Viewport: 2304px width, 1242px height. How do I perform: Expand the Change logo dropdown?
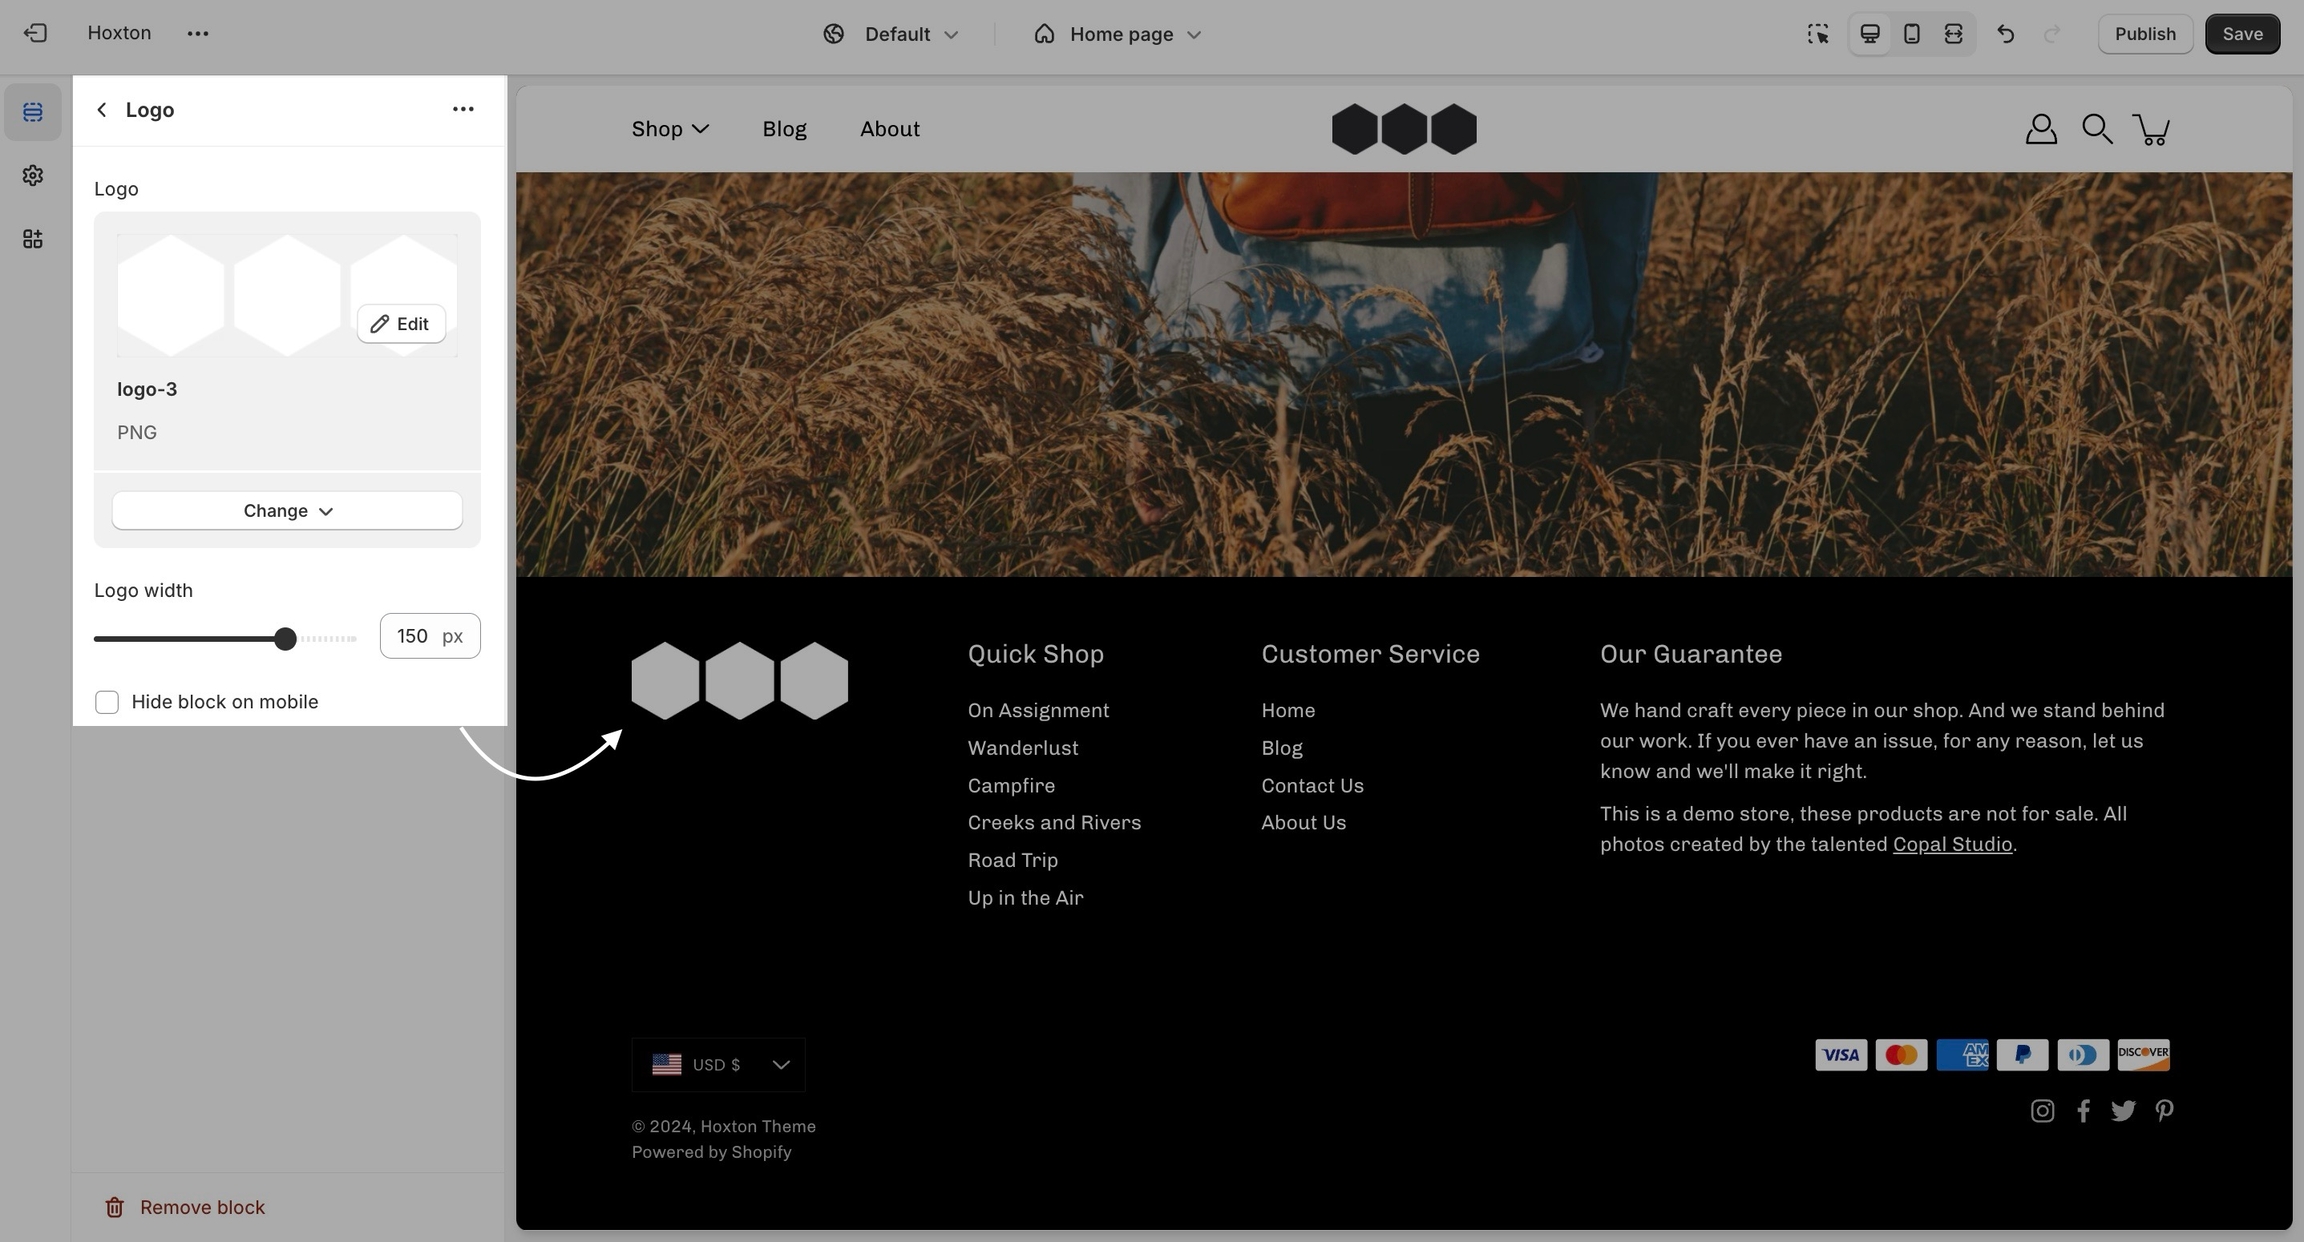[x=287, y=511]
